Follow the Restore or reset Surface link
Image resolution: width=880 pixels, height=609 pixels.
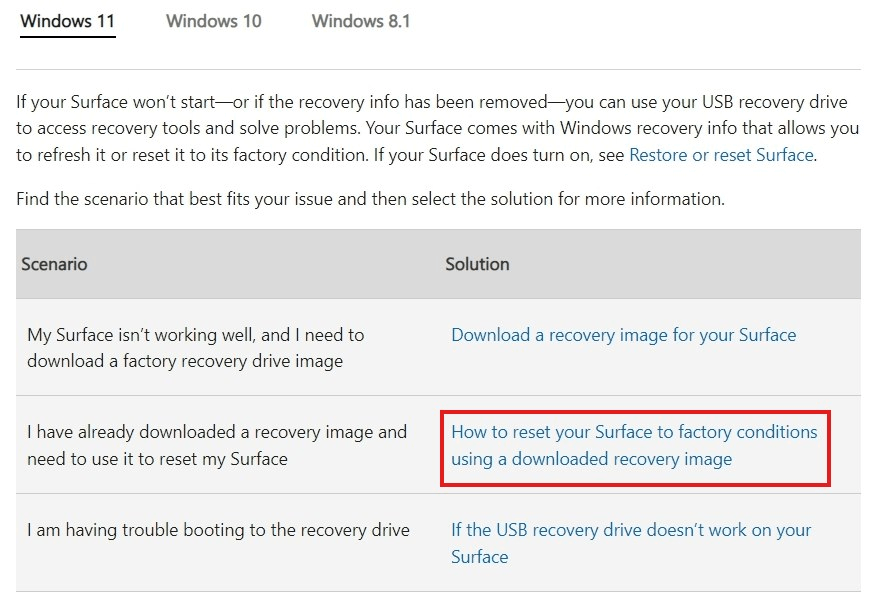tap(721, 154)
